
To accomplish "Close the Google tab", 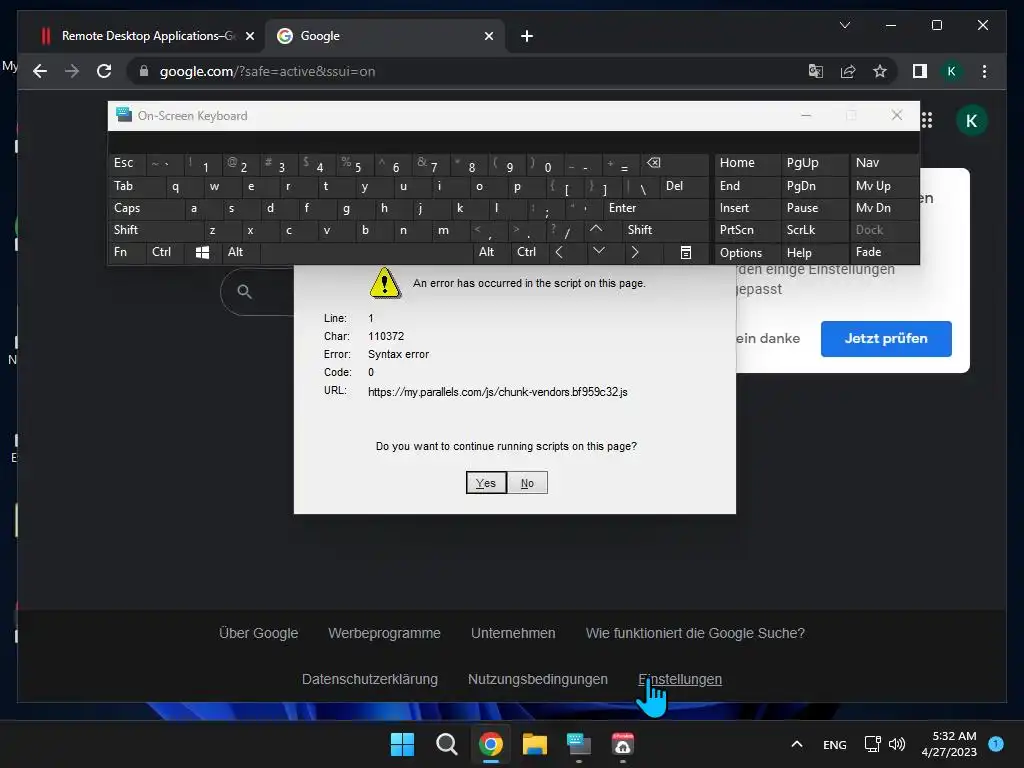I will click(488, 36).
